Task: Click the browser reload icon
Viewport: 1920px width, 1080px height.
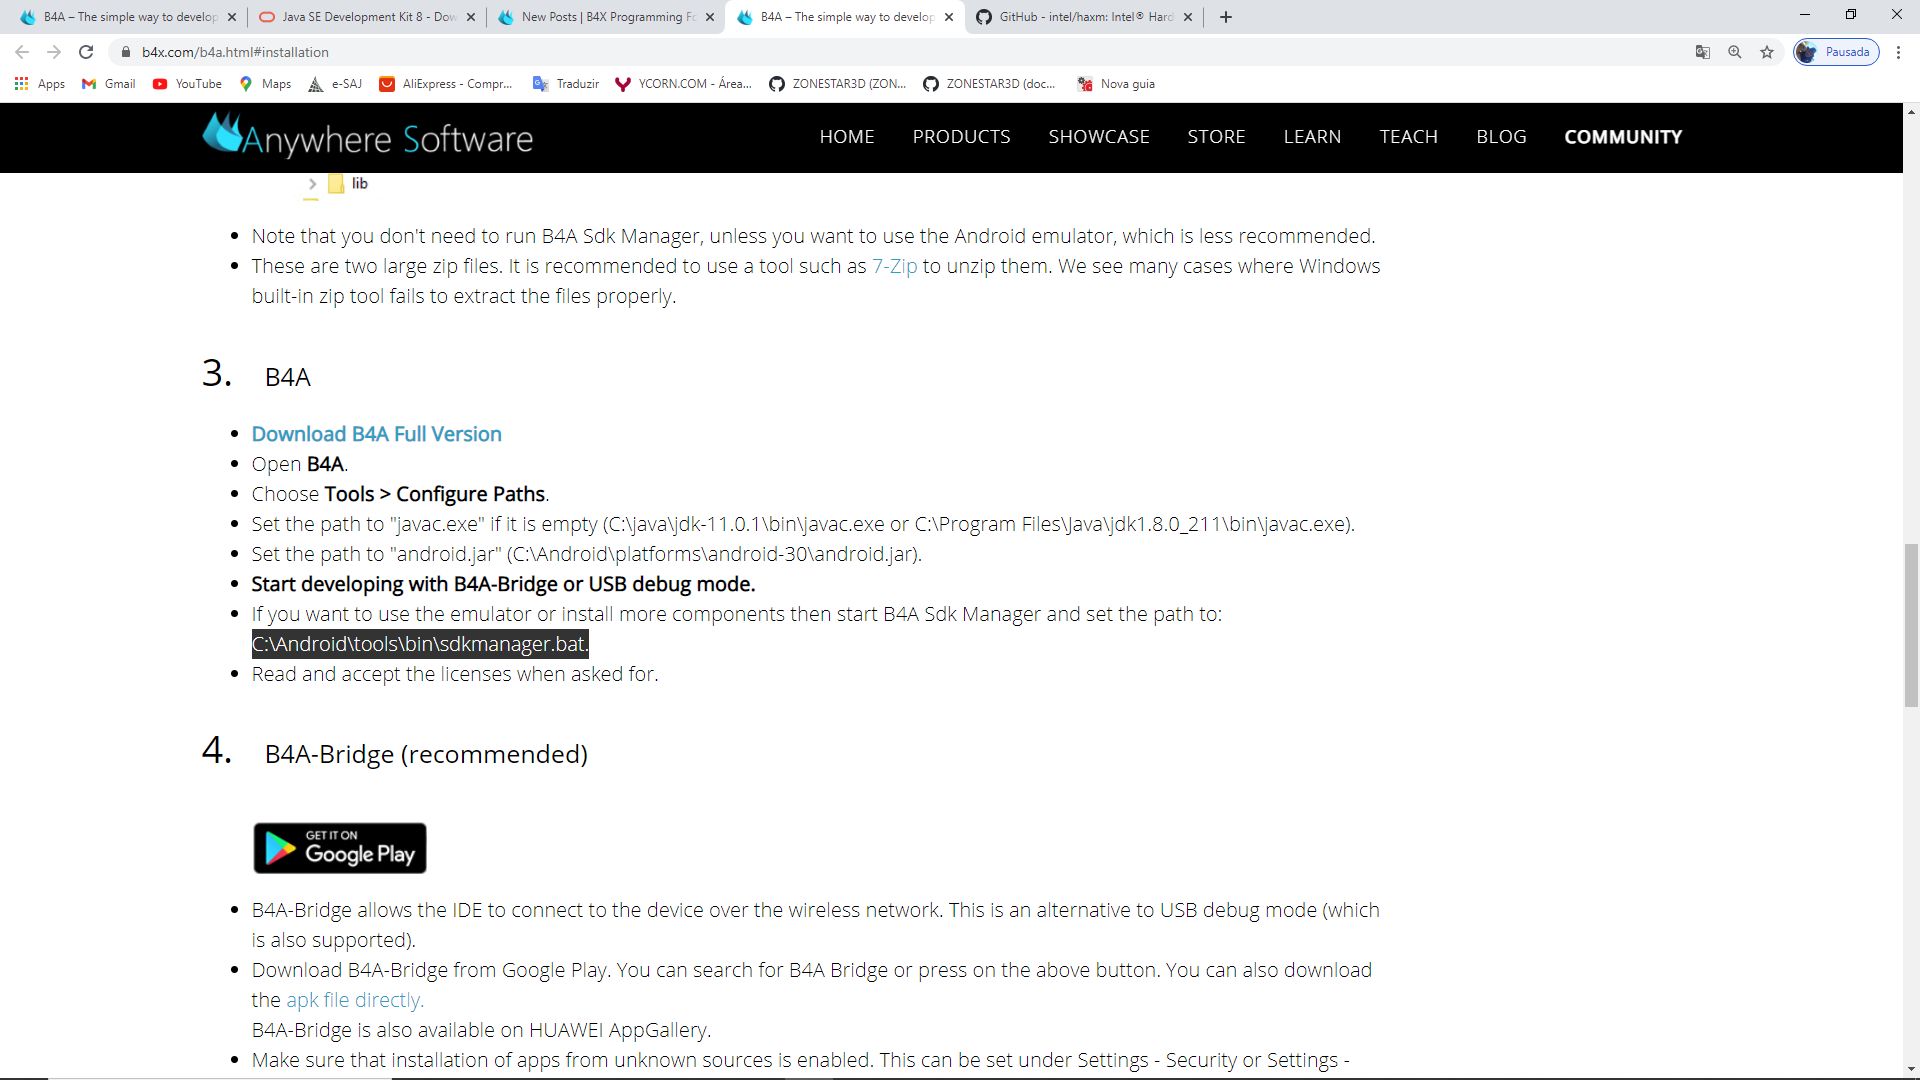Action: coord(86,52)
